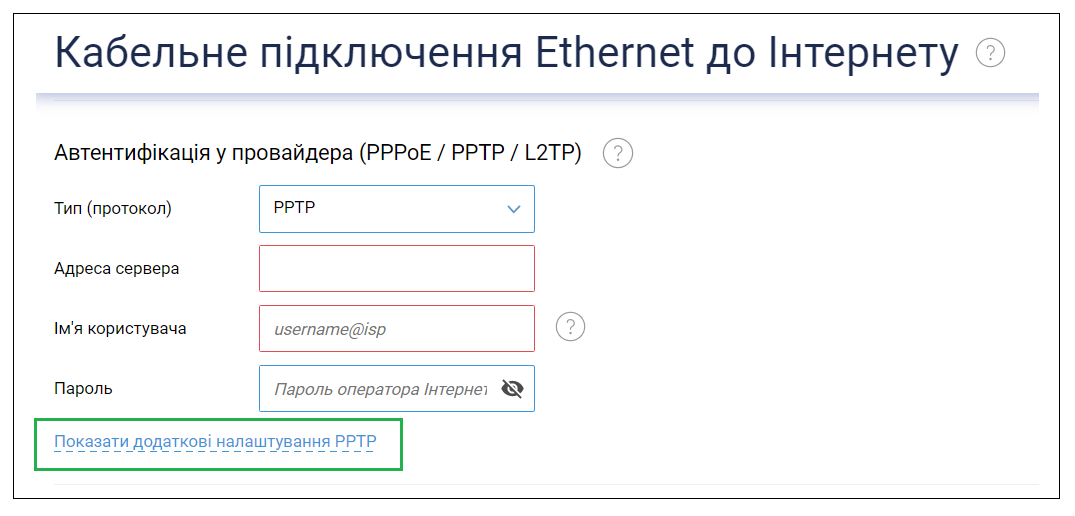Toggle password visibility eye icon
1075x516 pixels.
(x=512, y=389)
